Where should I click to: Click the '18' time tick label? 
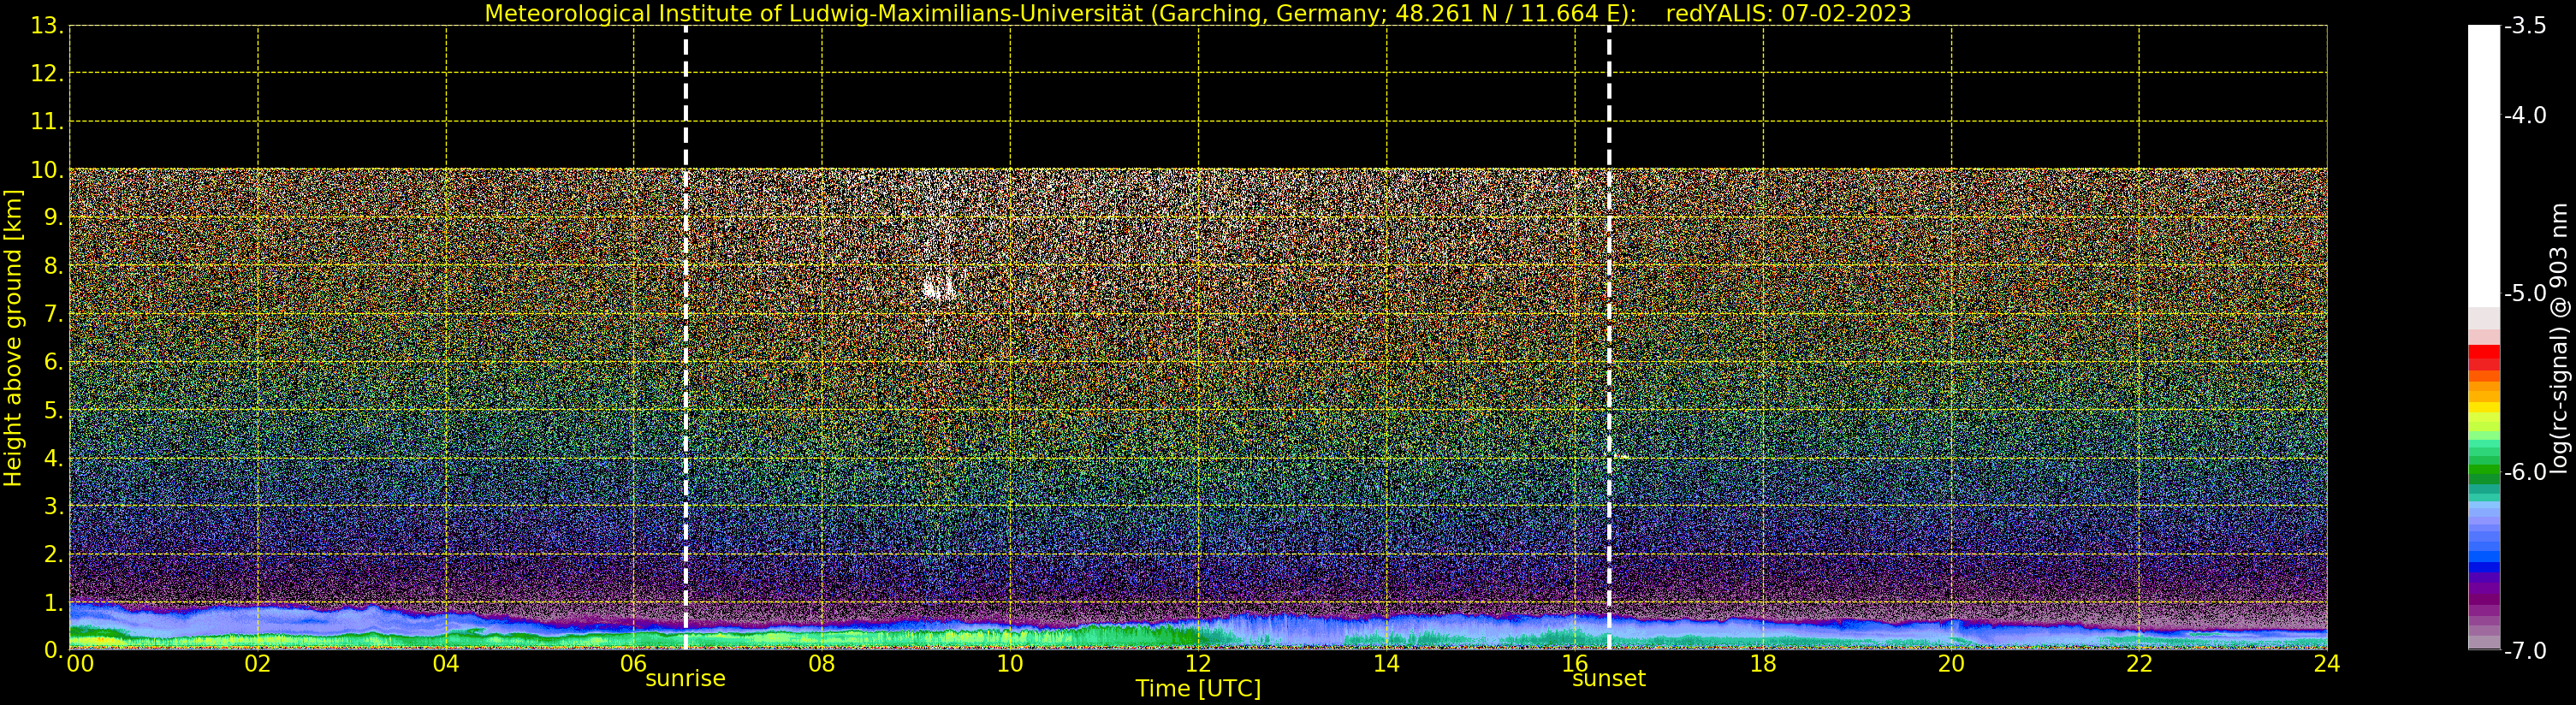pyautogui.click(x=1763, y=664)
